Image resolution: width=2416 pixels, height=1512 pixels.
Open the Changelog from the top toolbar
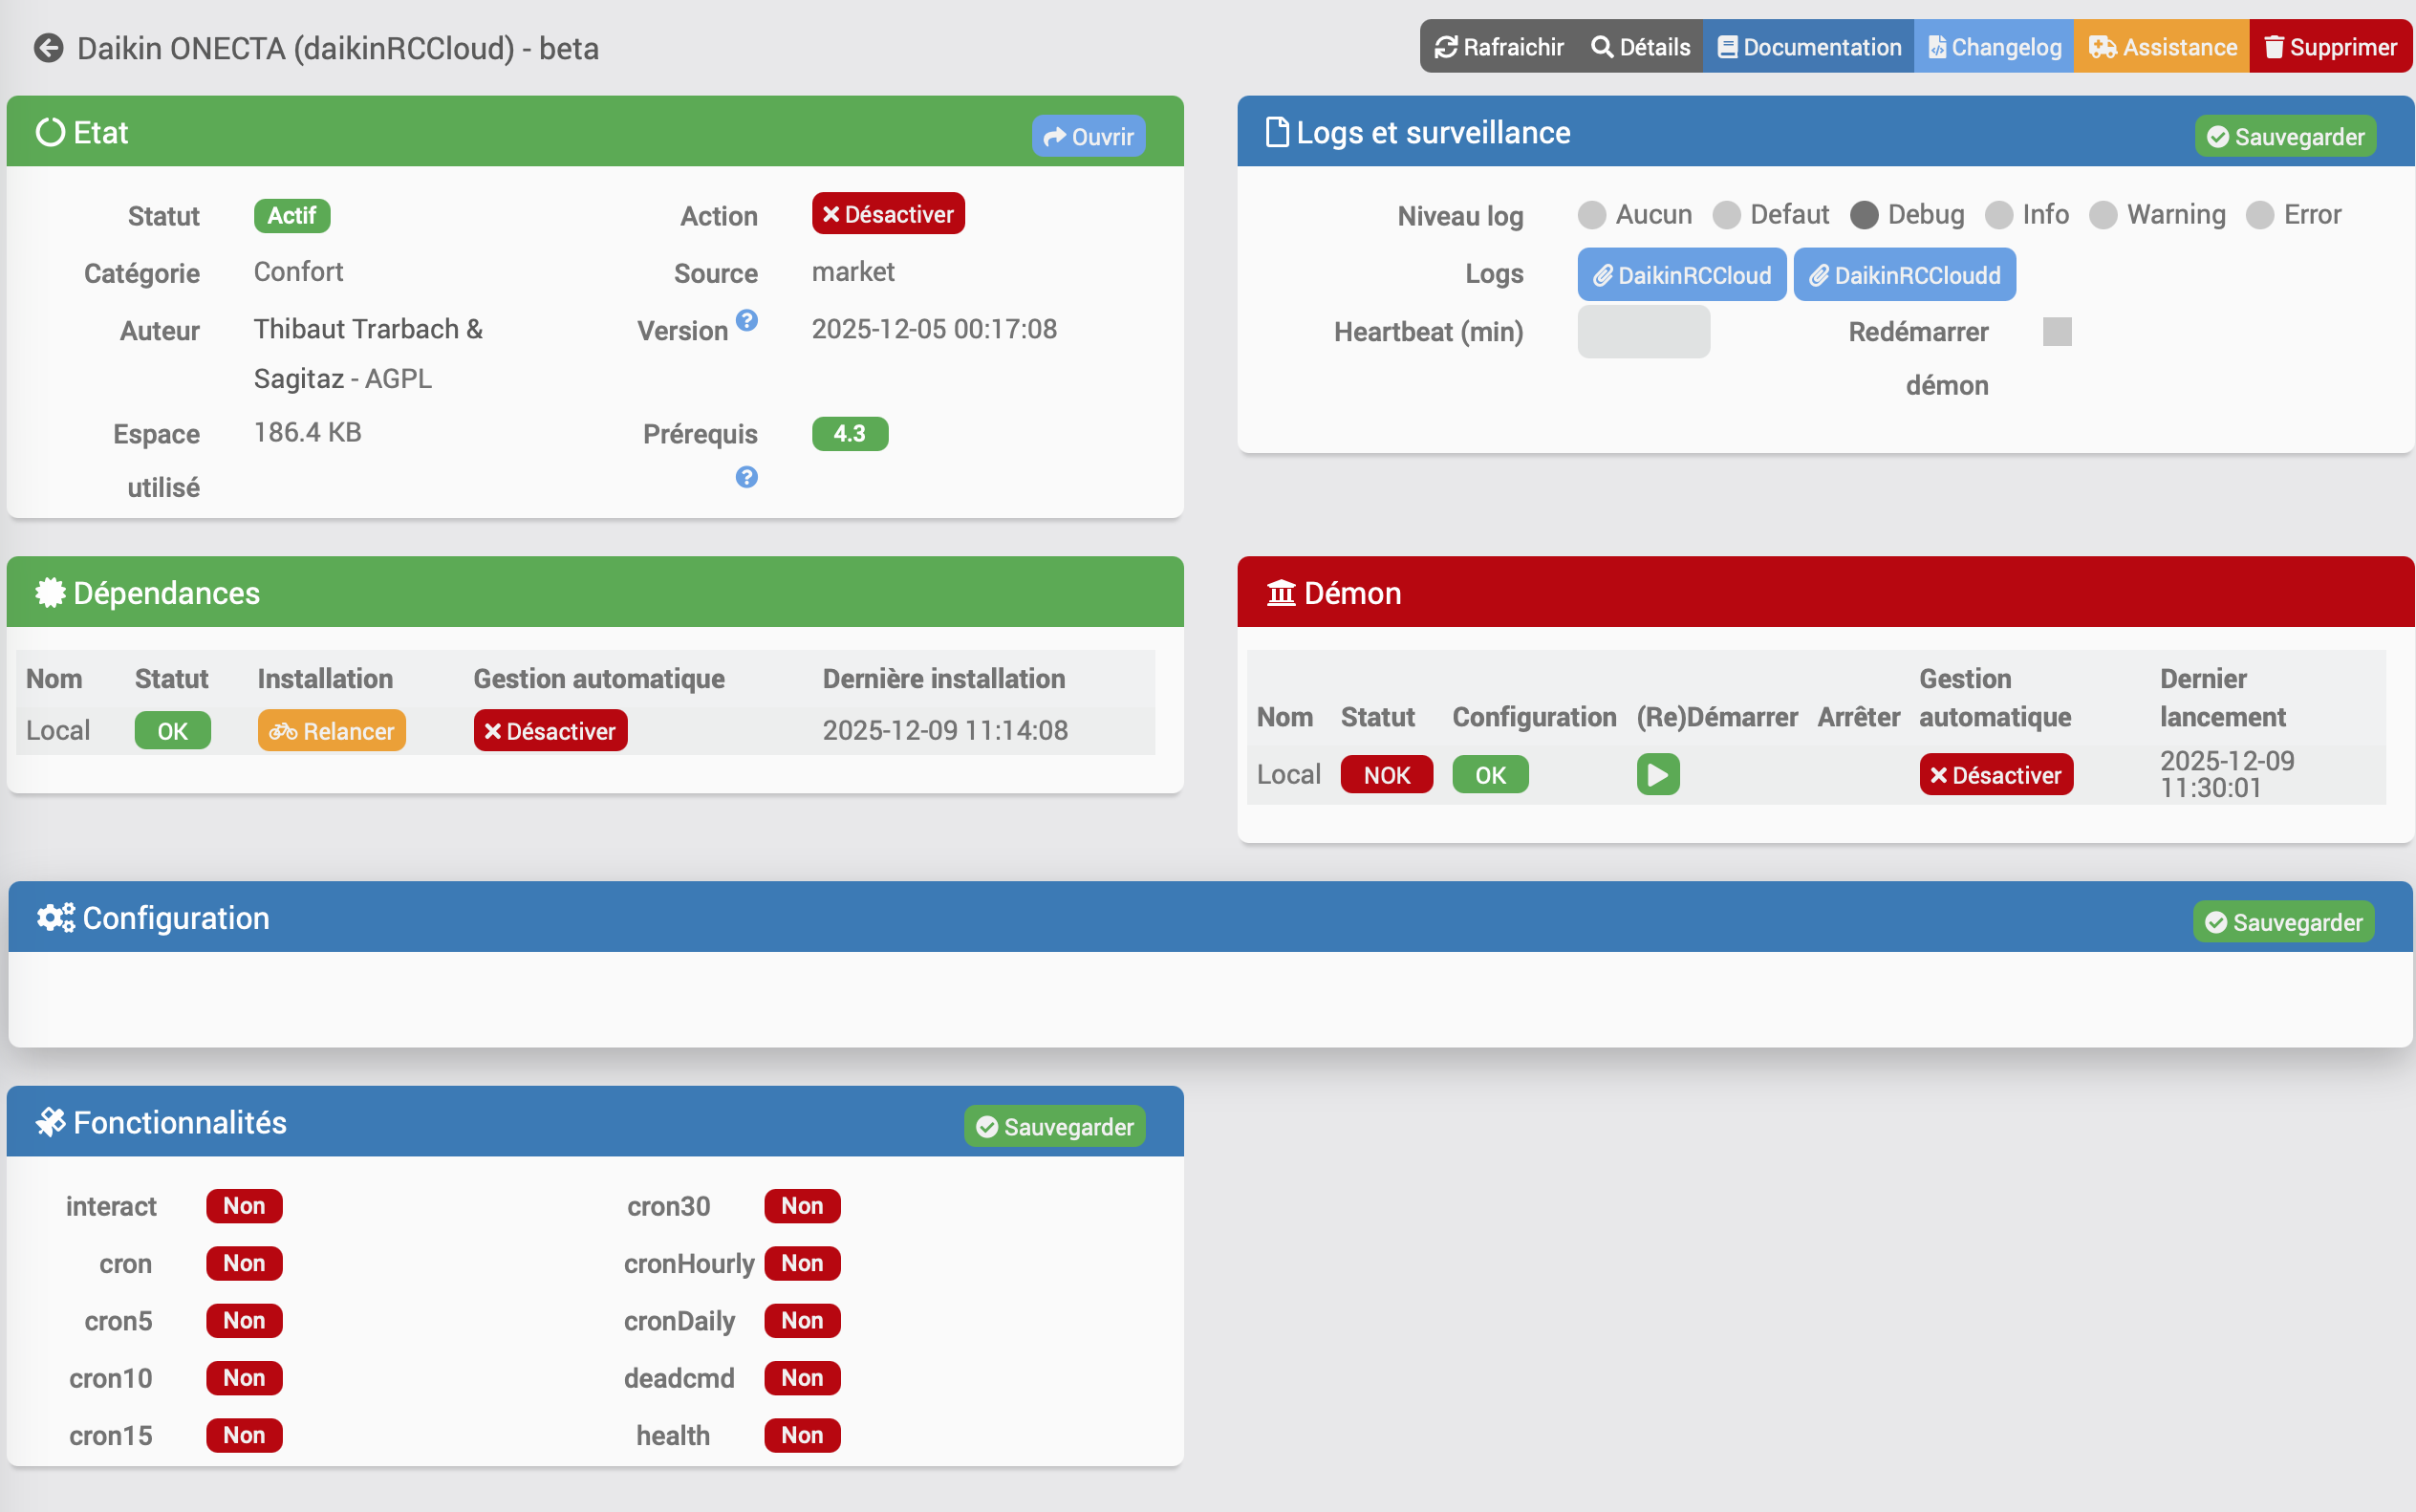(1993, 47)
